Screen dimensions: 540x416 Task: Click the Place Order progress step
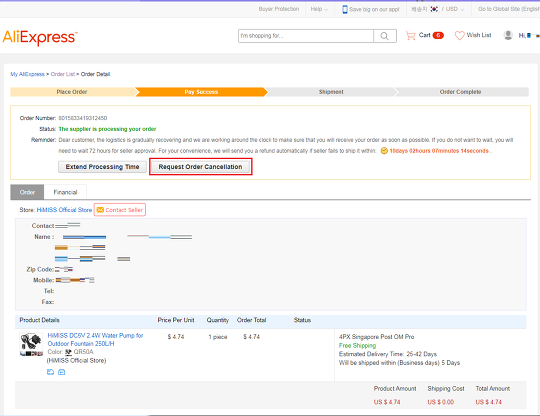click(72, 92)
